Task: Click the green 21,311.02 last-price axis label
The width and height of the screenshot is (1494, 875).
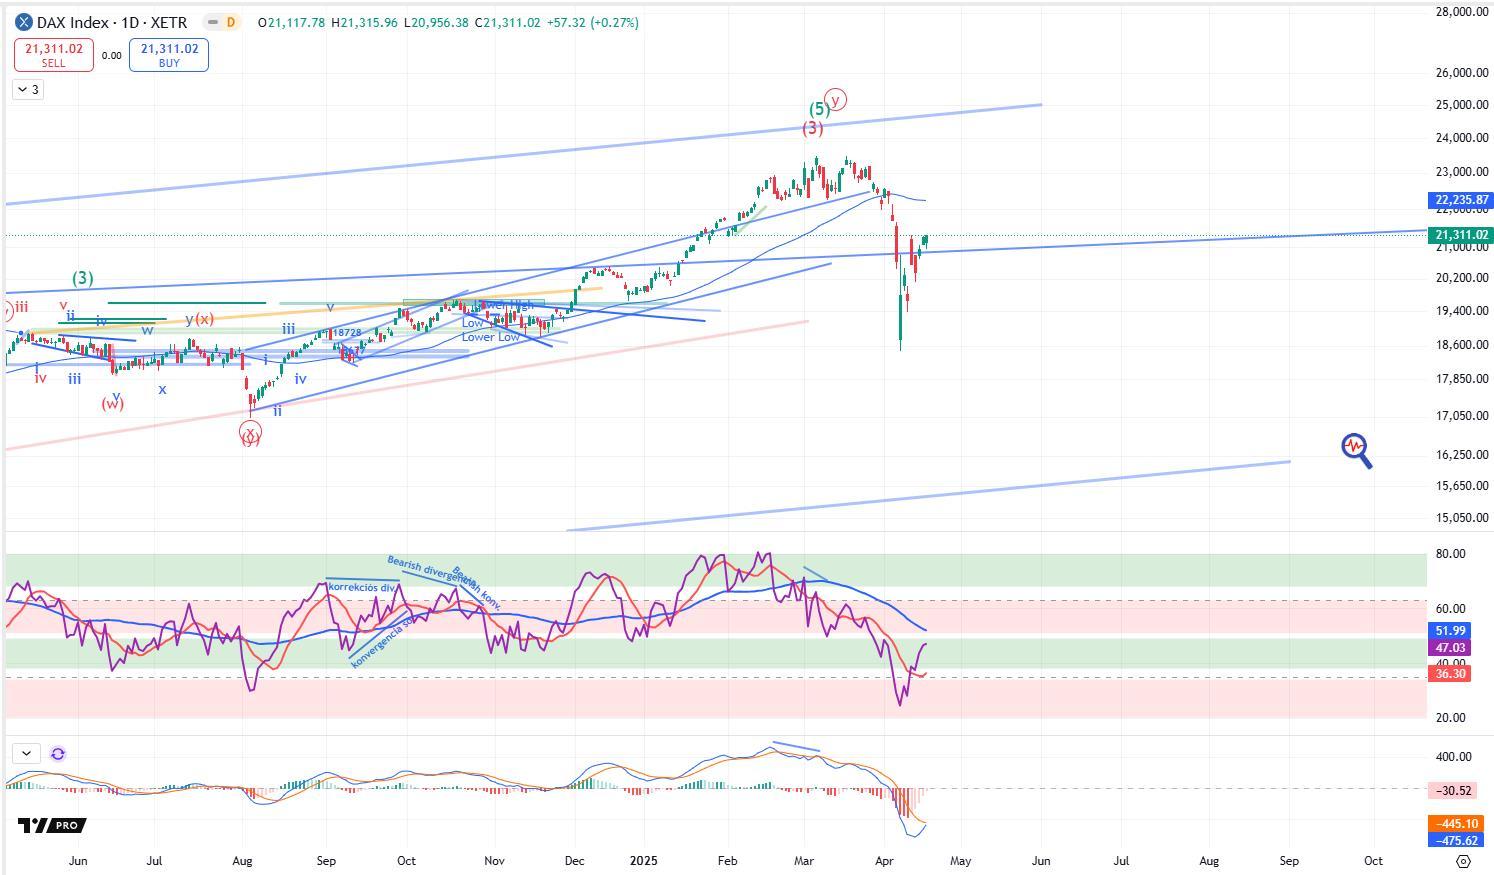Action: pos(1461,235)
